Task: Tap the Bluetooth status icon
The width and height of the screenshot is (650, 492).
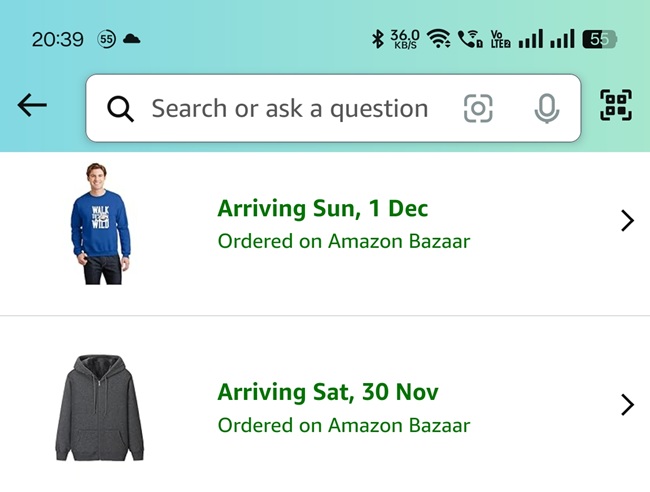Action: (x=378, y=39)
